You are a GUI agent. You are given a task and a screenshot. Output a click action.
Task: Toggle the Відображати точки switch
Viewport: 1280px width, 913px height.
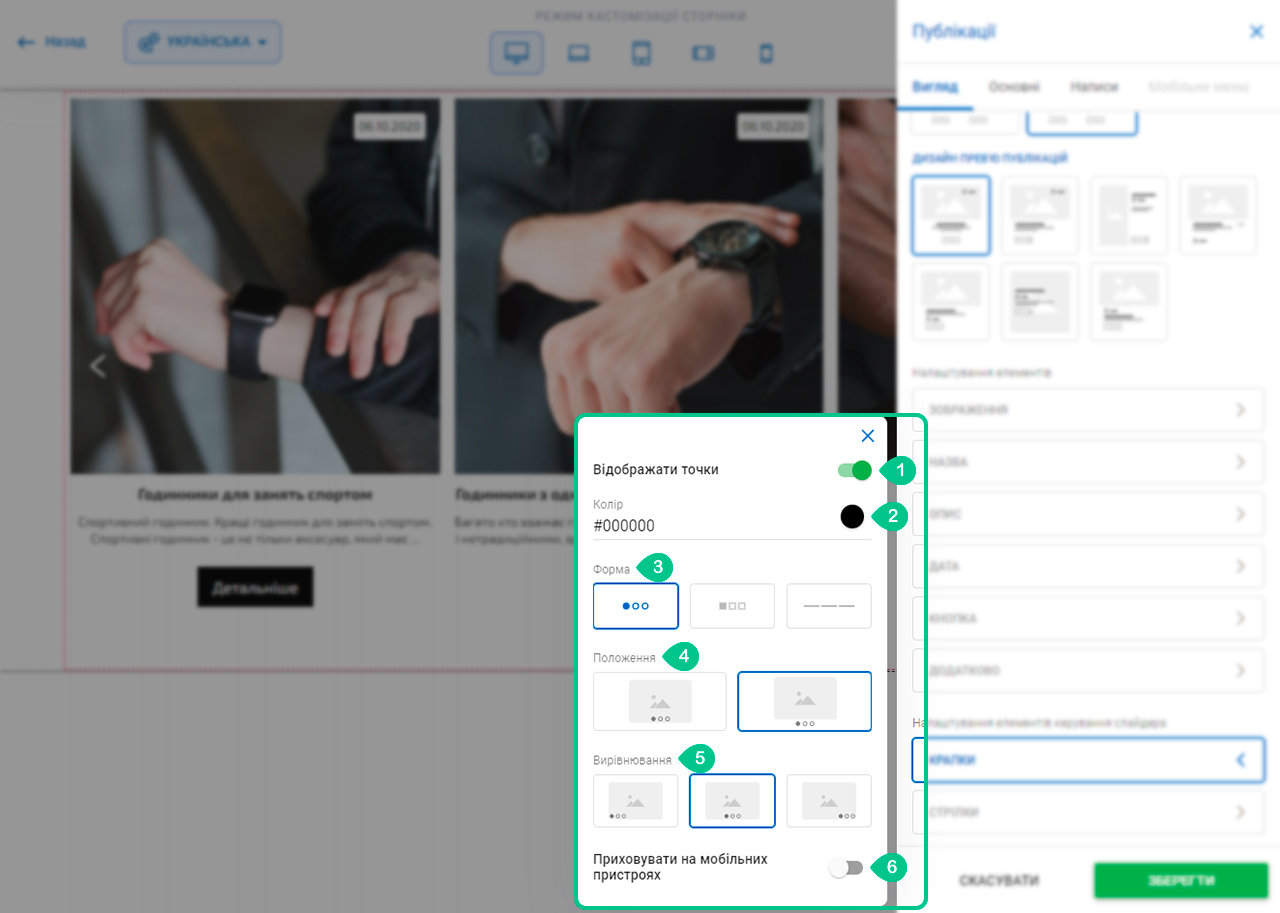pyautogui.click(x=855, y=470)
